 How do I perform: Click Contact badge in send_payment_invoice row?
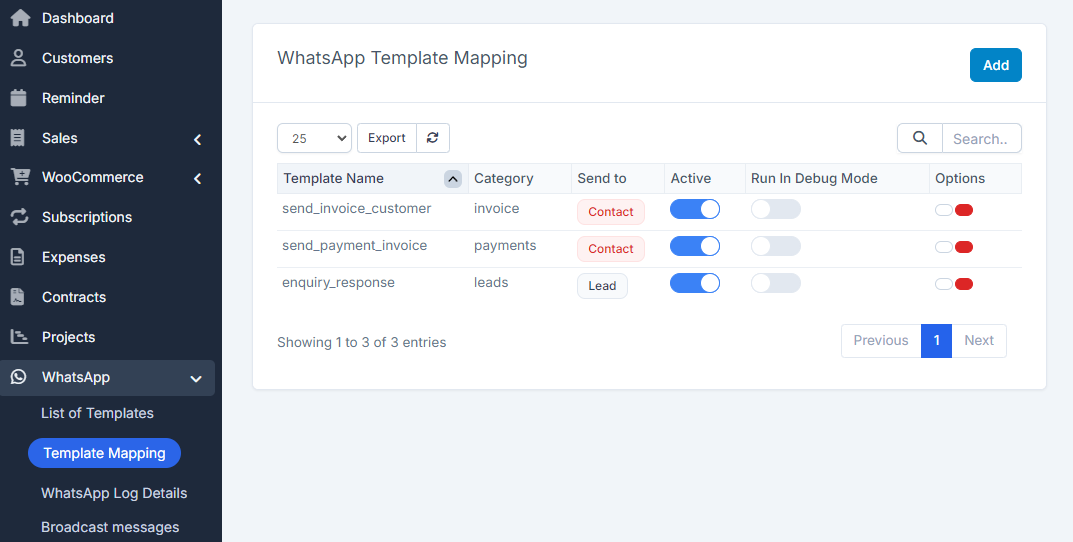(611, 249)
